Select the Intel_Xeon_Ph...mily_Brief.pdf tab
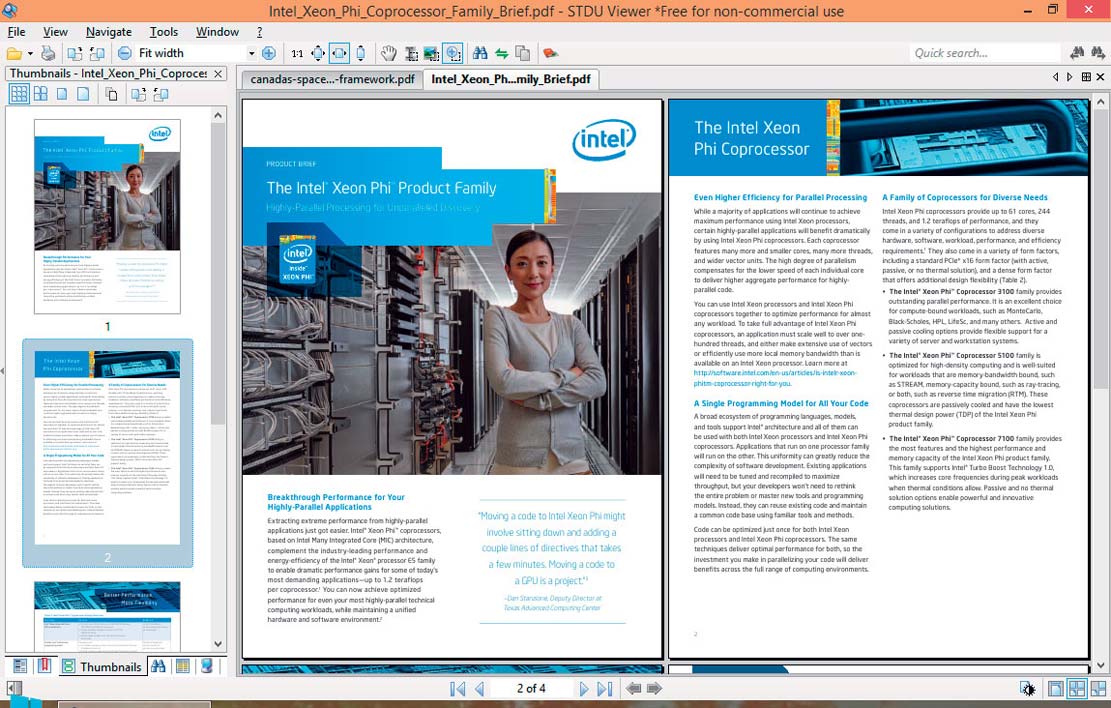This screenshot has height=708, width=1111. [x=511, y=79]
